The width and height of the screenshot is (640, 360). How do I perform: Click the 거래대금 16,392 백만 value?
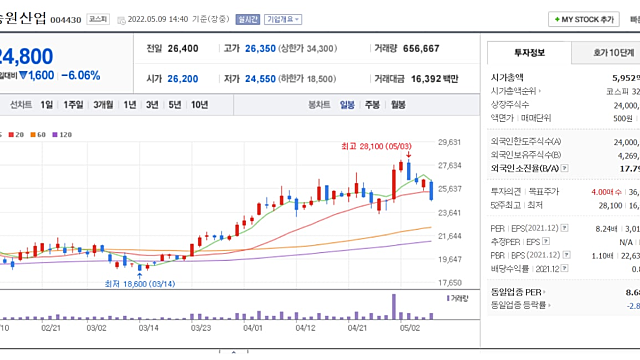point(435,79)
